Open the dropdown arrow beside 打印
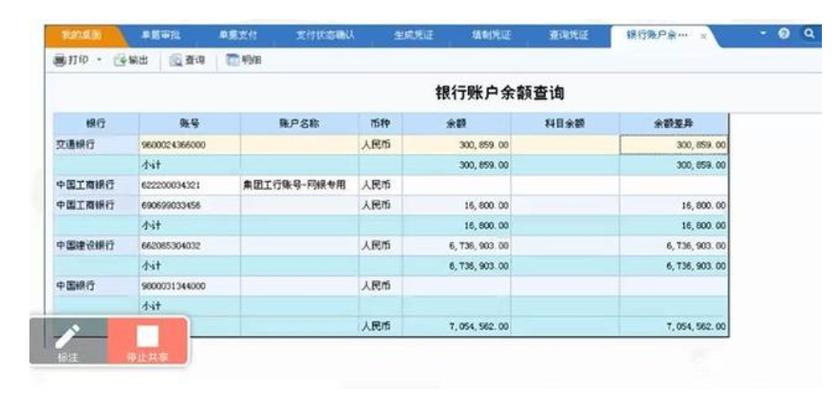838x395 pixels. (99, 60)
